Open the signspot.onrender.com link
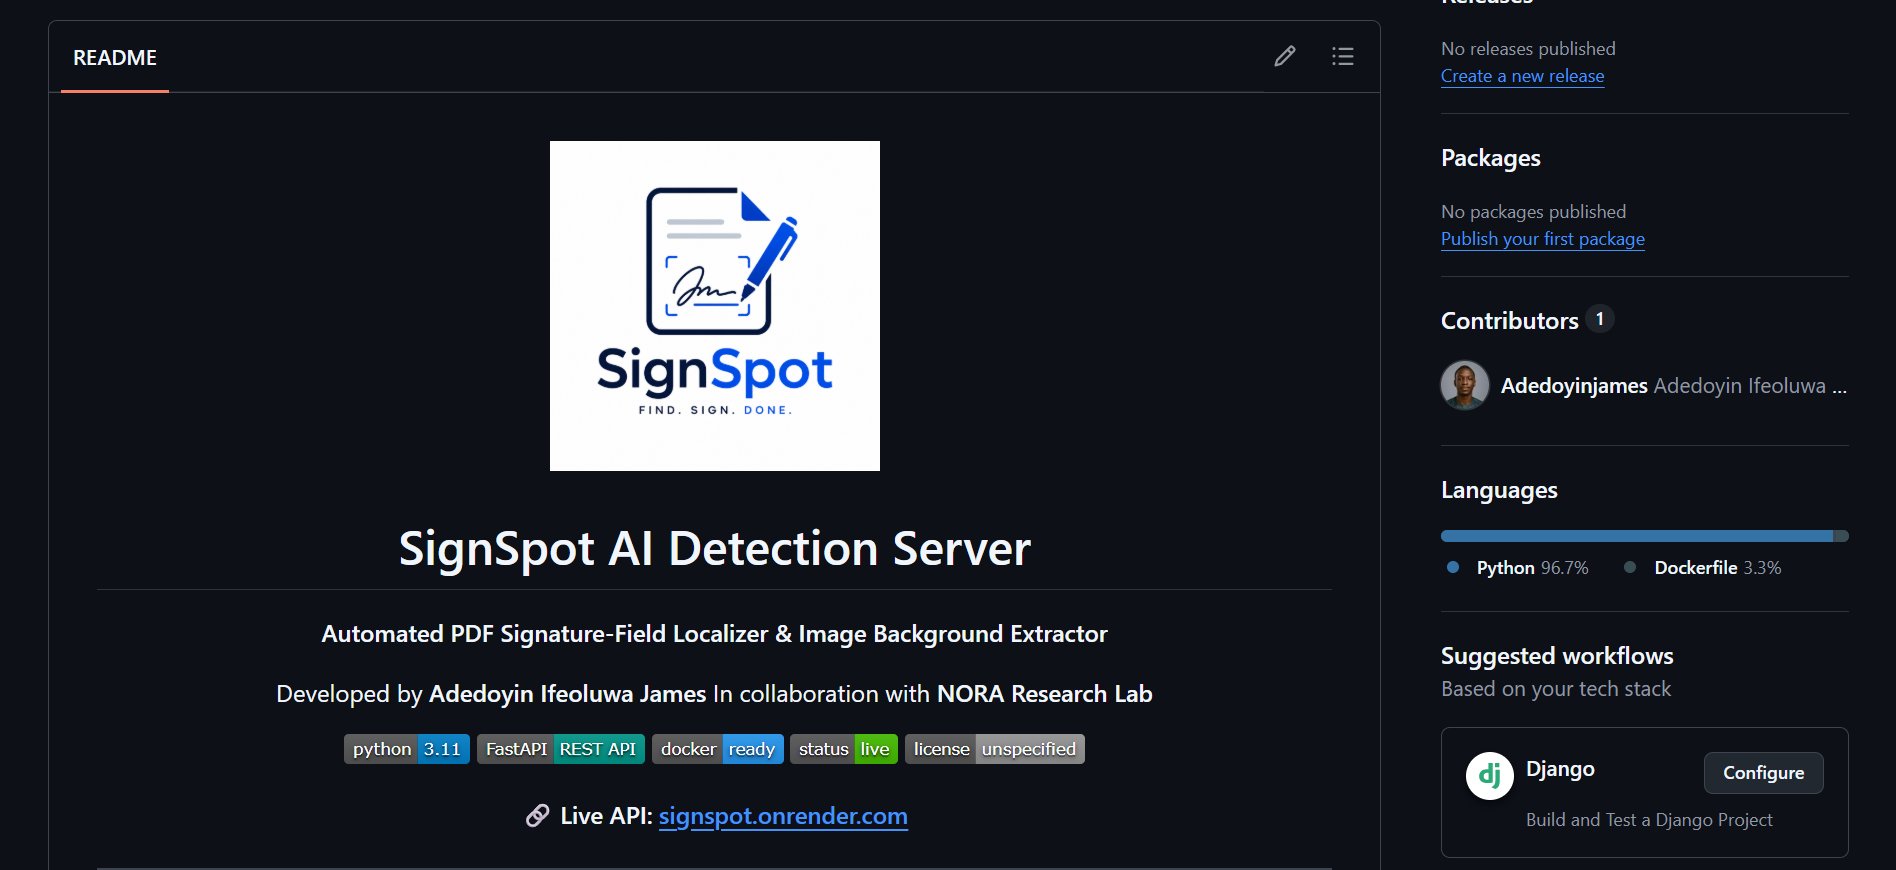The width and height of the screenshot is (1896, 870). 783,816
